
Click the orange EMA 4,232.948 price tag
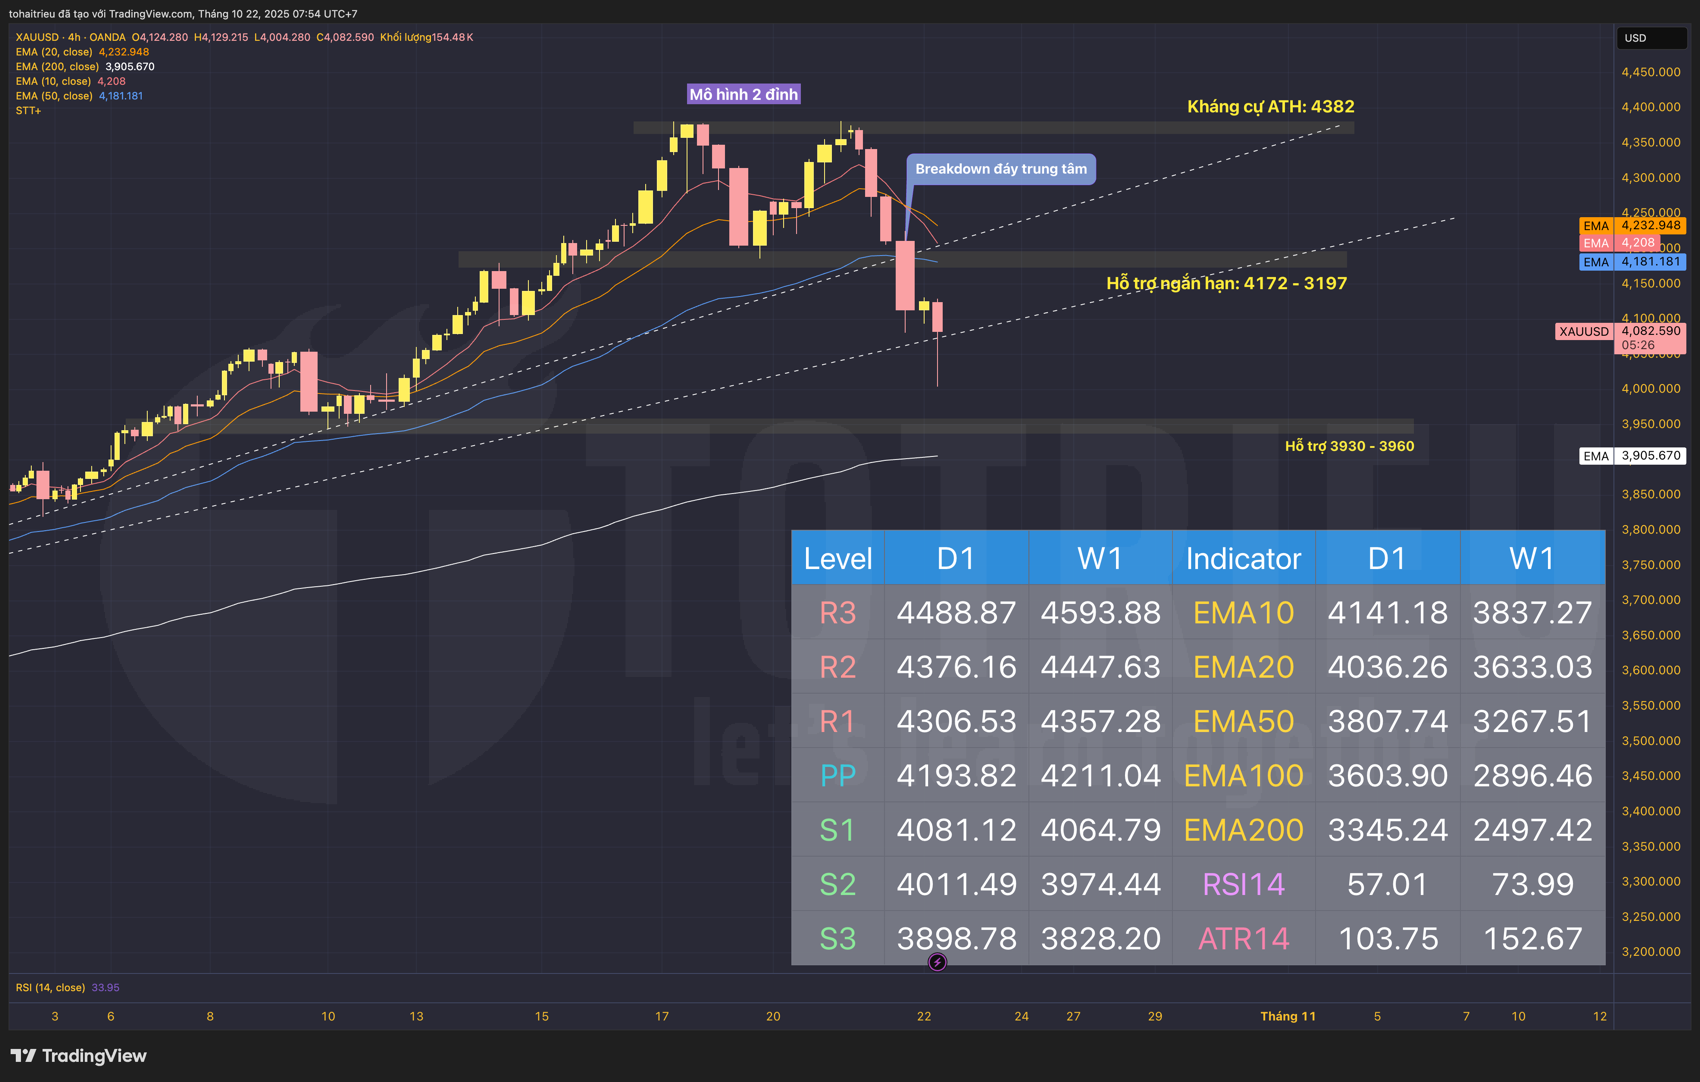[x=1632, y=226]
